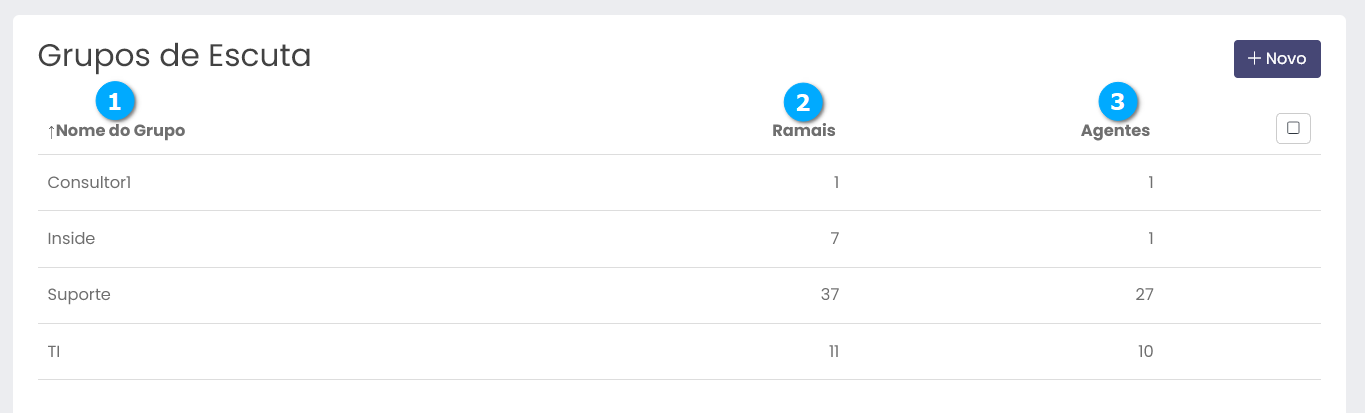
Task: Create a new group with Novo button
Action: pos(1277,59)
